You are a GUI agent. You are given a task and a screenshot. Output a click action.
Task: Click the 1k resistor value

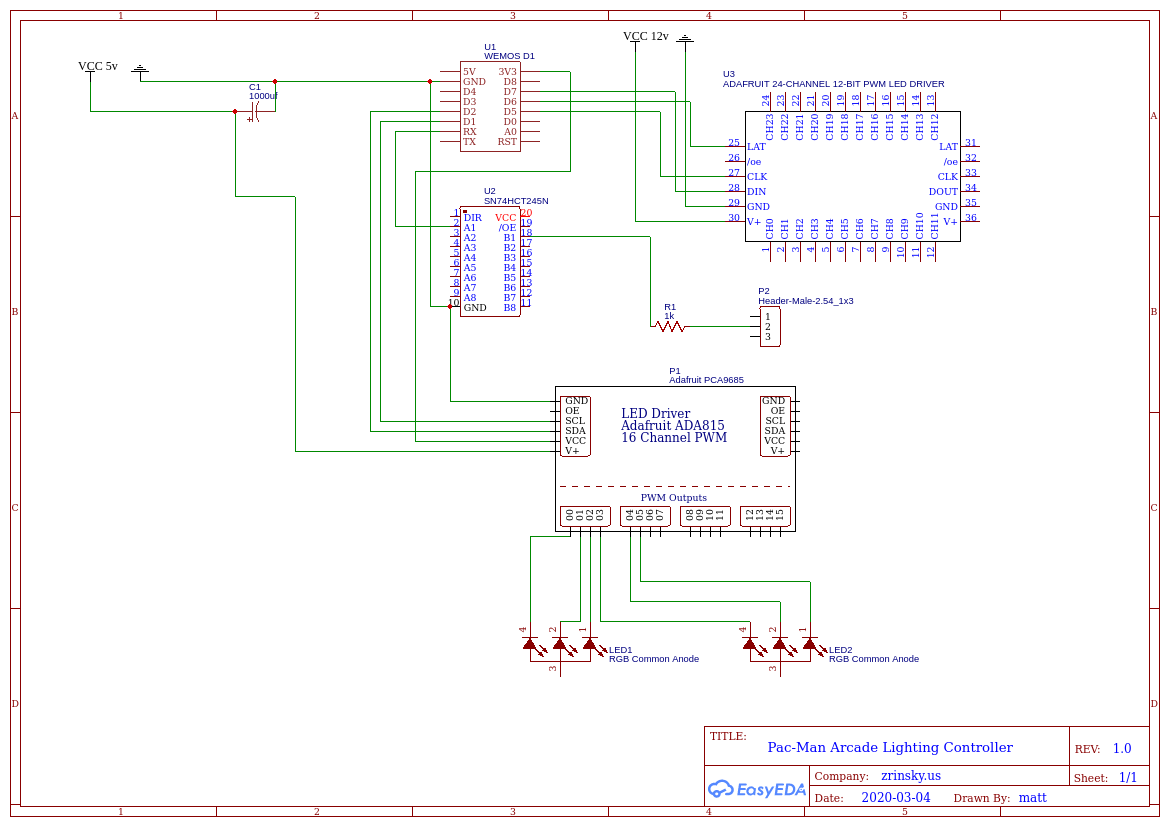pyautogui.click(x=669, y=316)
